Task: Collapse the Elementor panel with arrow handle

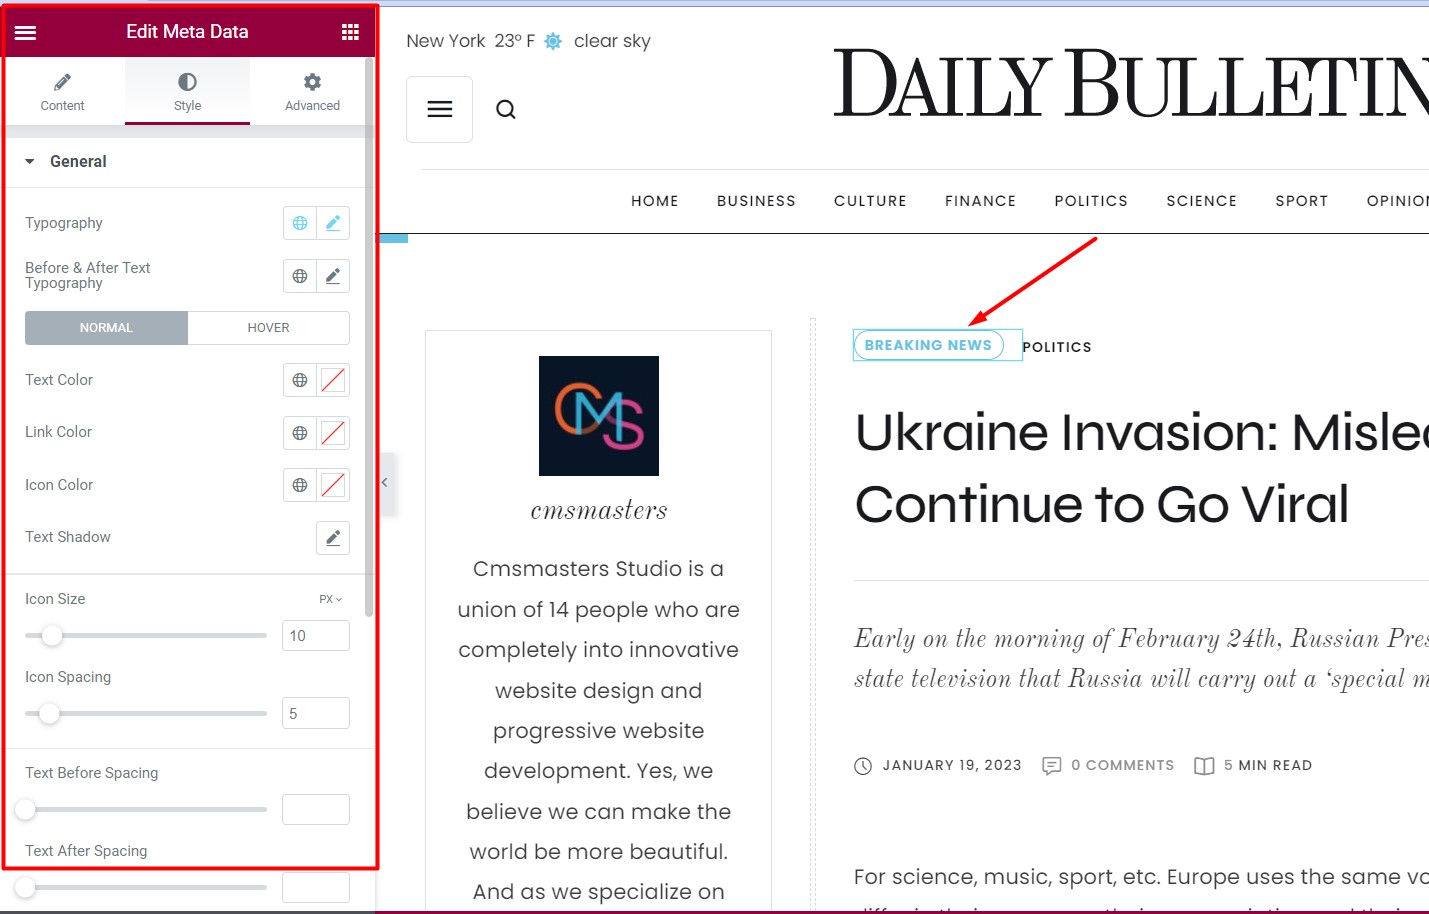Action: (x=385, y=483)
